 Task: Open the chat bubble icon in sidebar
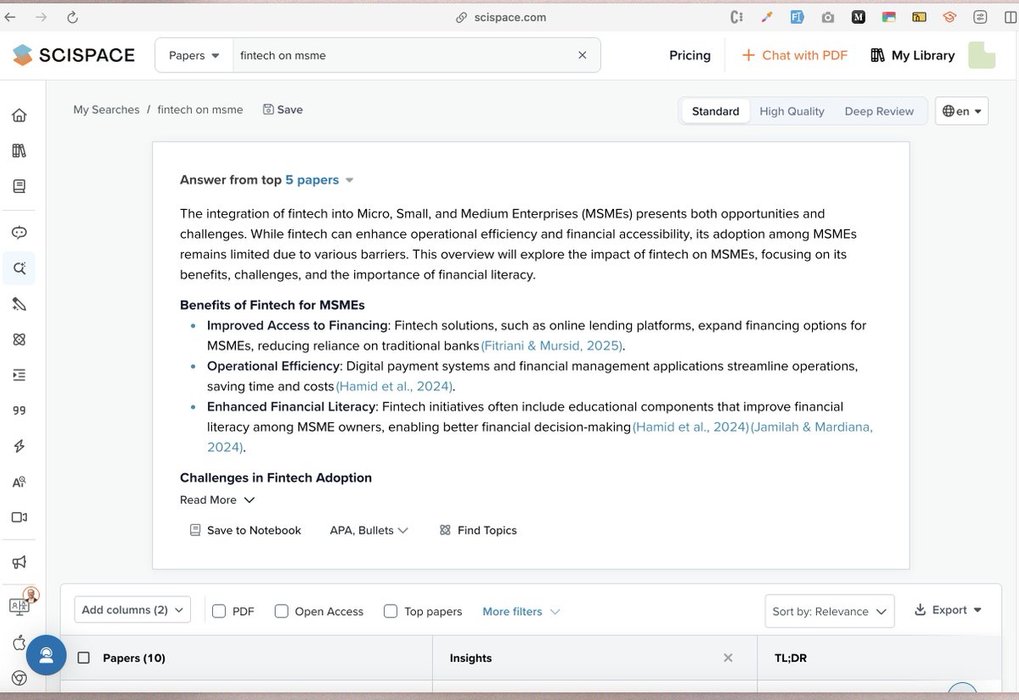point(19,233)
